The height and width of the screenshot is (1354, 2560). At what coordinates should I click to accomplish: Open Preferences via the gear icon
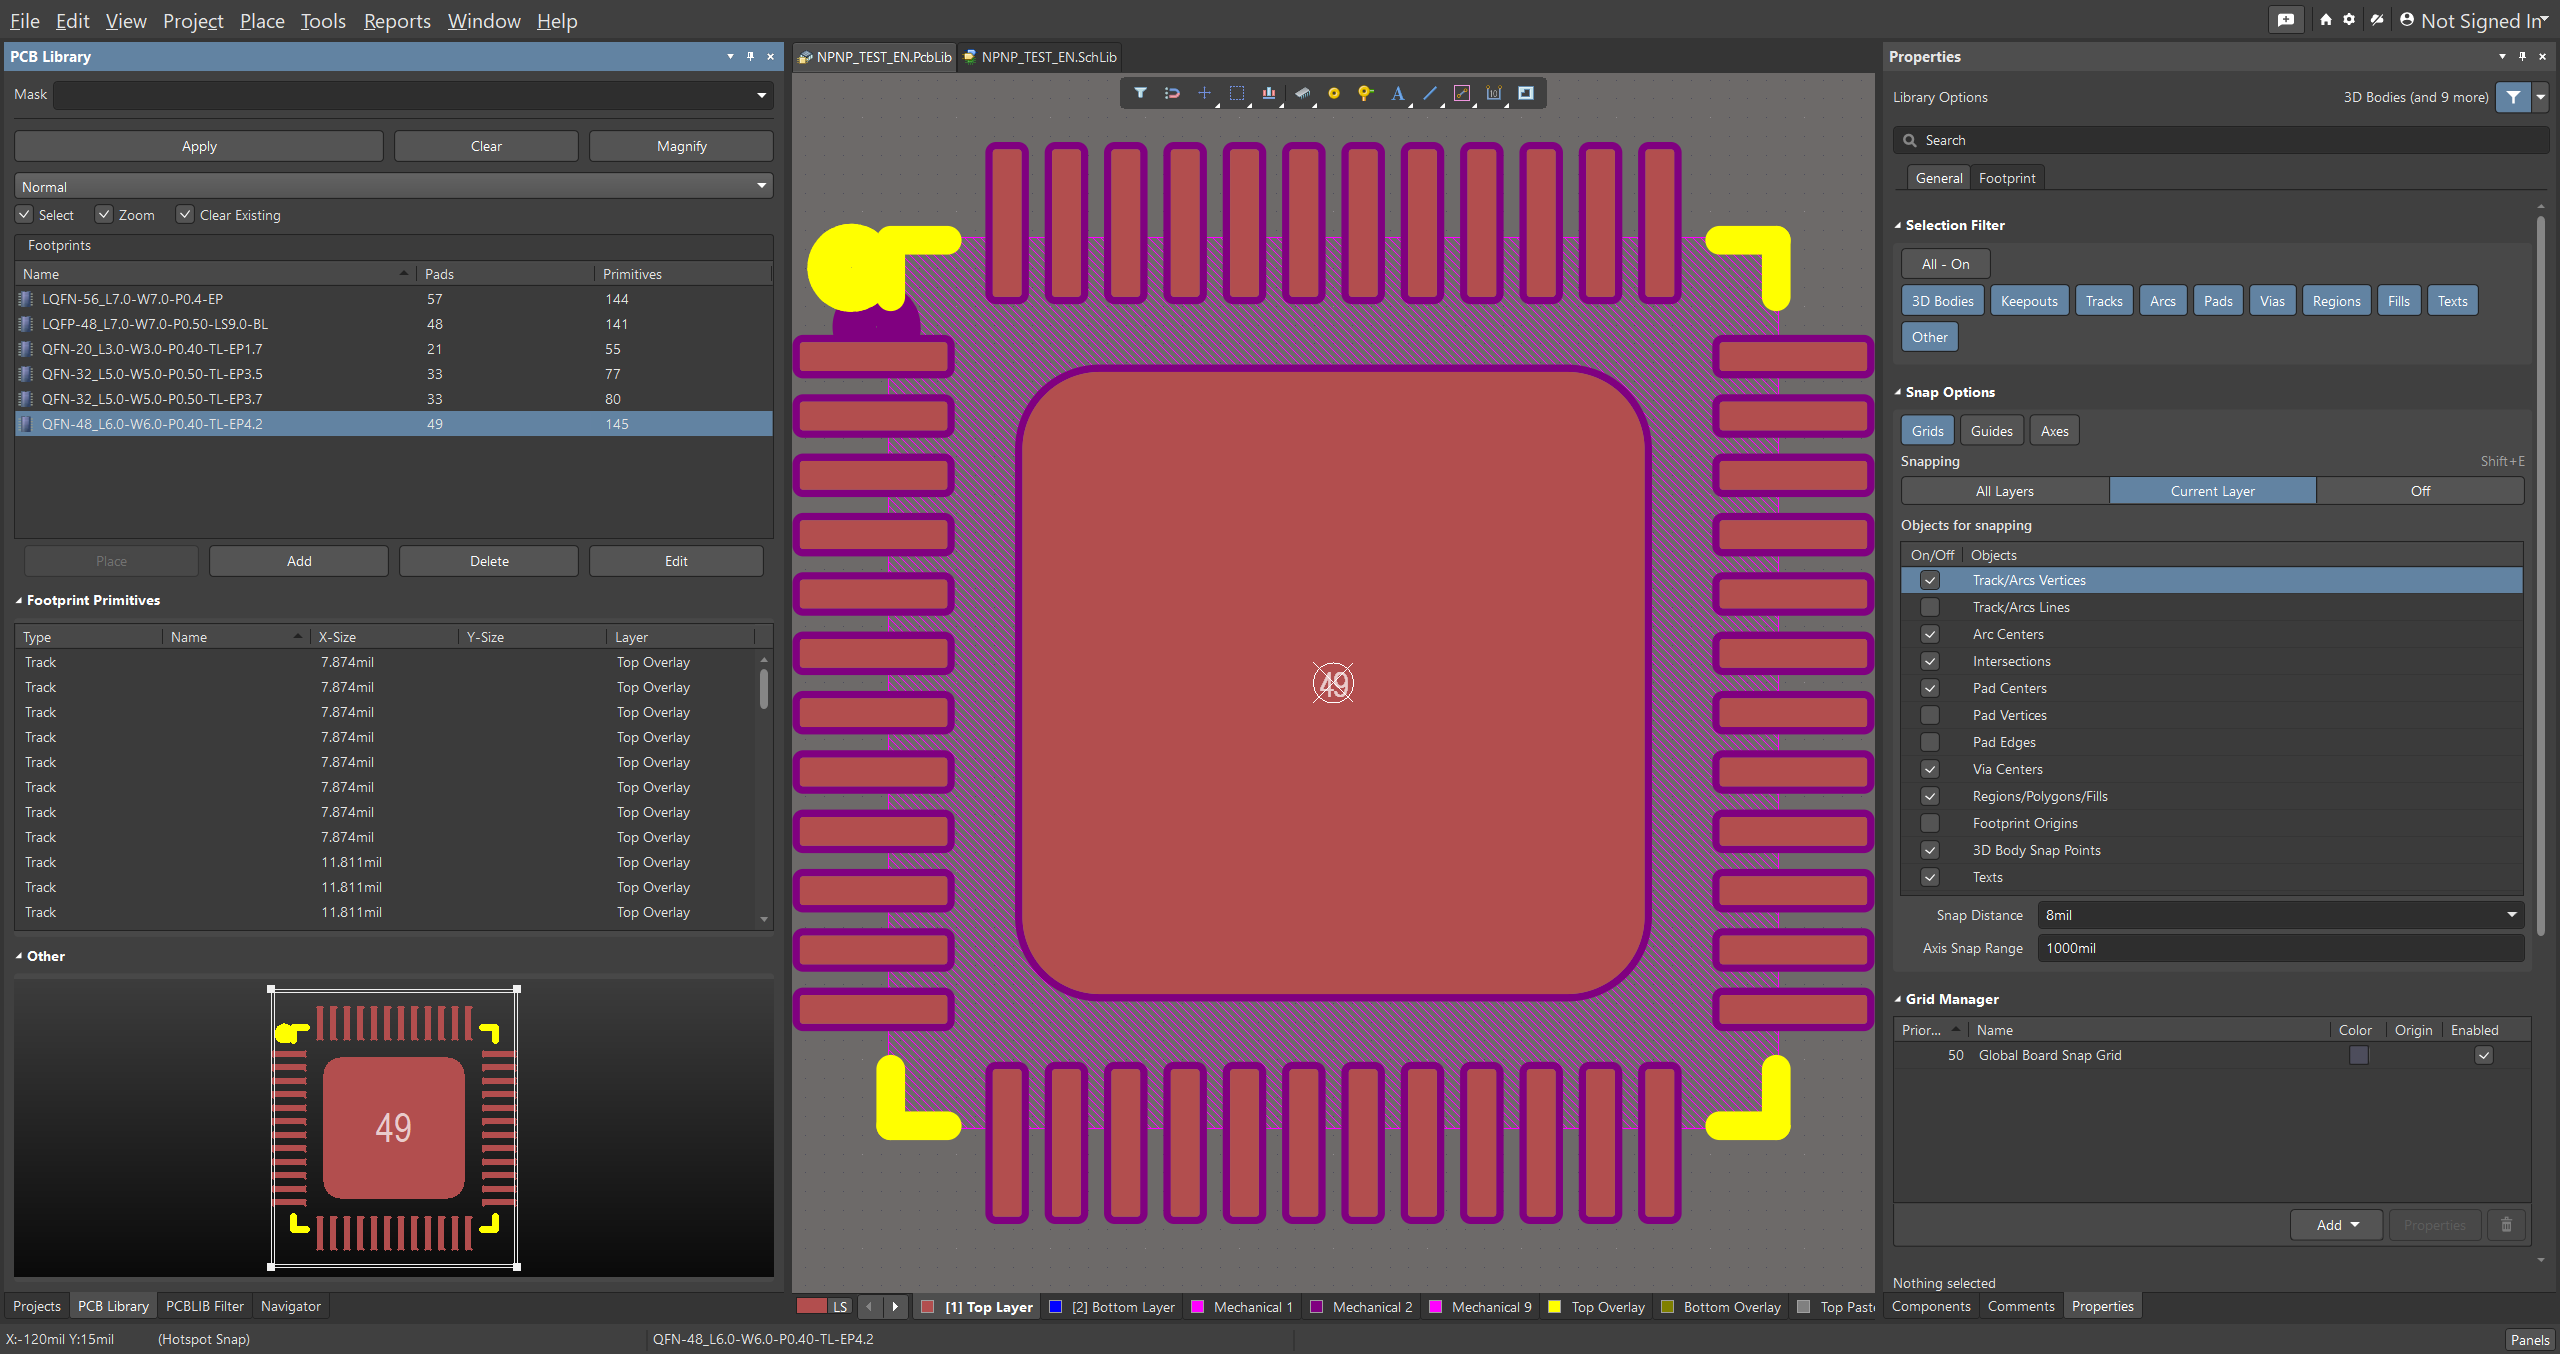point(2349,20)
